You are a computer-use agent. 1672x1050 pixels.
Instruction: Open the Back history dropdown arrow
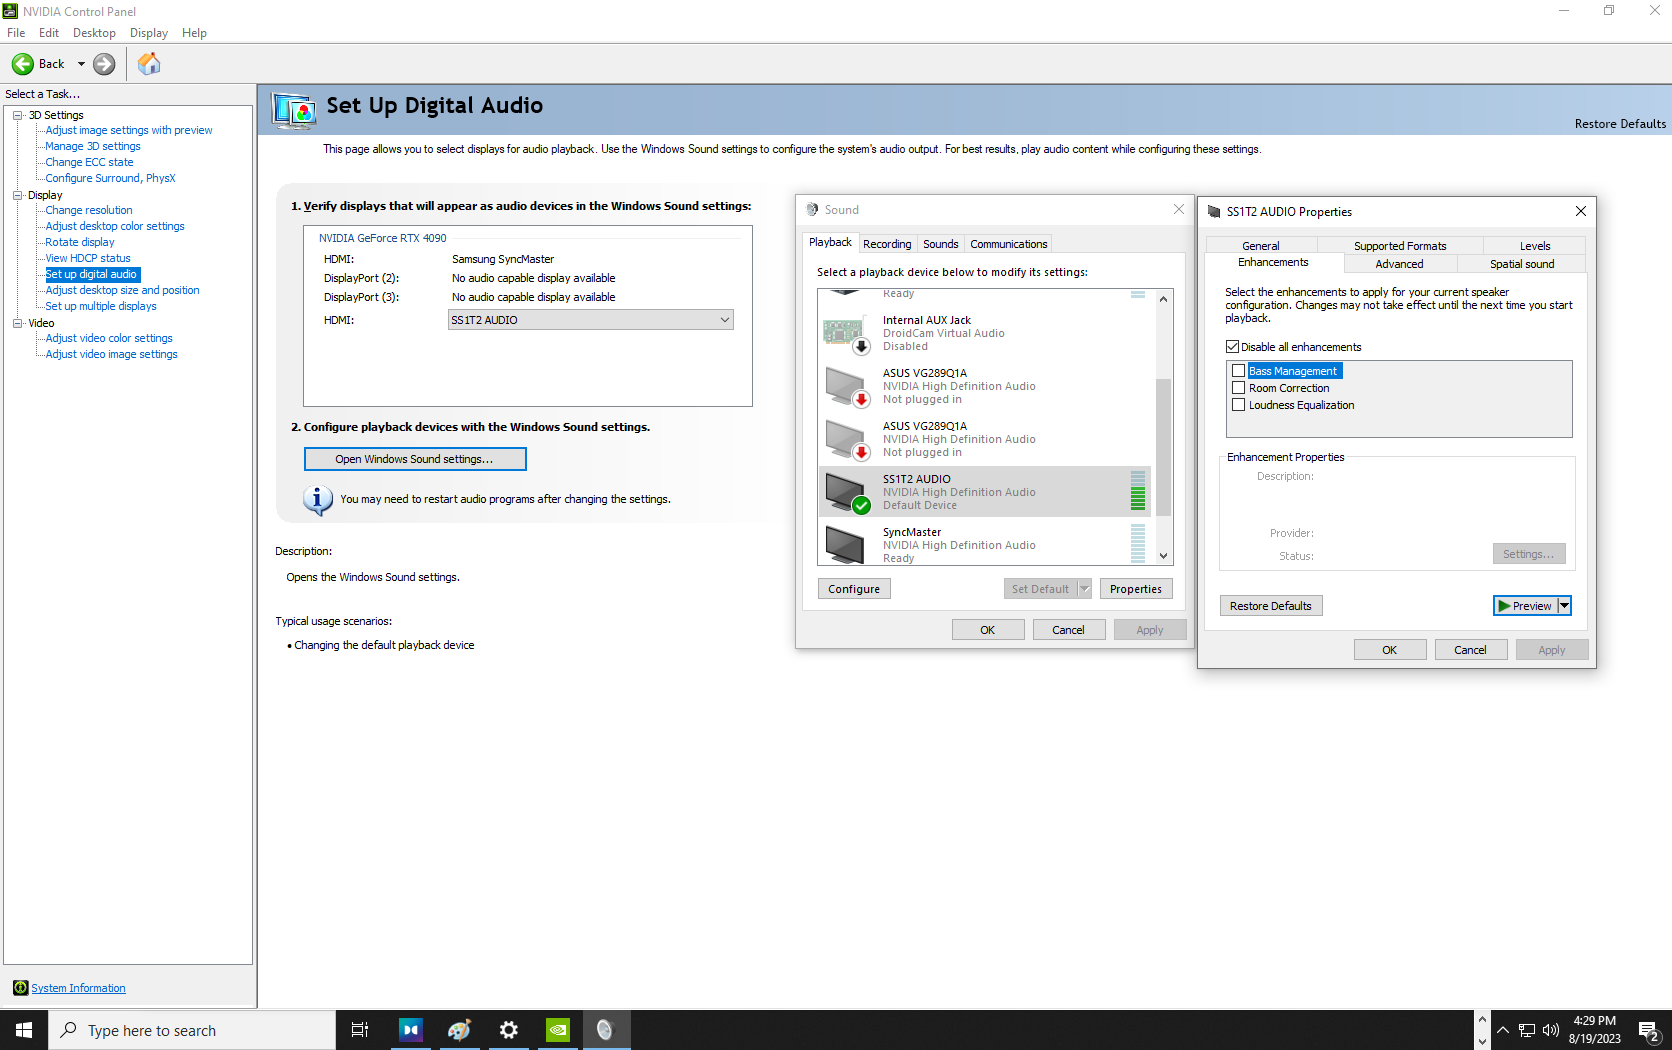81,64
